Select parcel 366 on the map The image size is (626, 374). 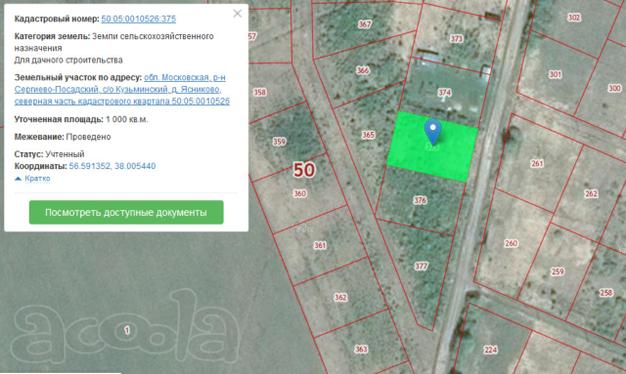tap(363, 70)
